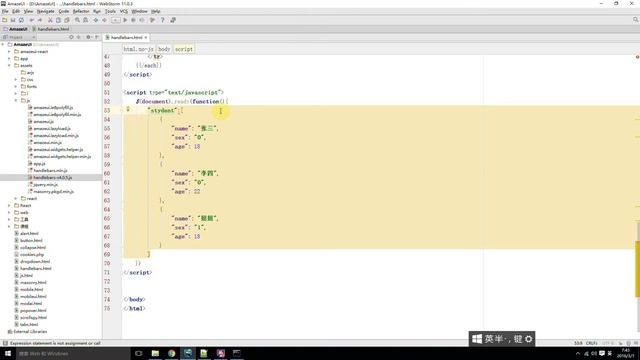
Task: Collapse the js folder
Action: [16, 100]
